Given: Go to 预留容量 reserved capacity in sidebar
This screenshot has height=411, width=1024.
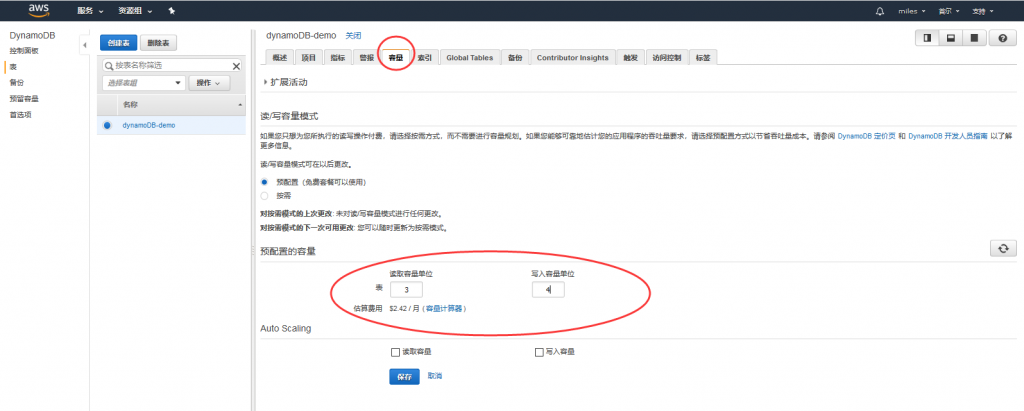Looking at the screenshot, I should coord(24,99).
